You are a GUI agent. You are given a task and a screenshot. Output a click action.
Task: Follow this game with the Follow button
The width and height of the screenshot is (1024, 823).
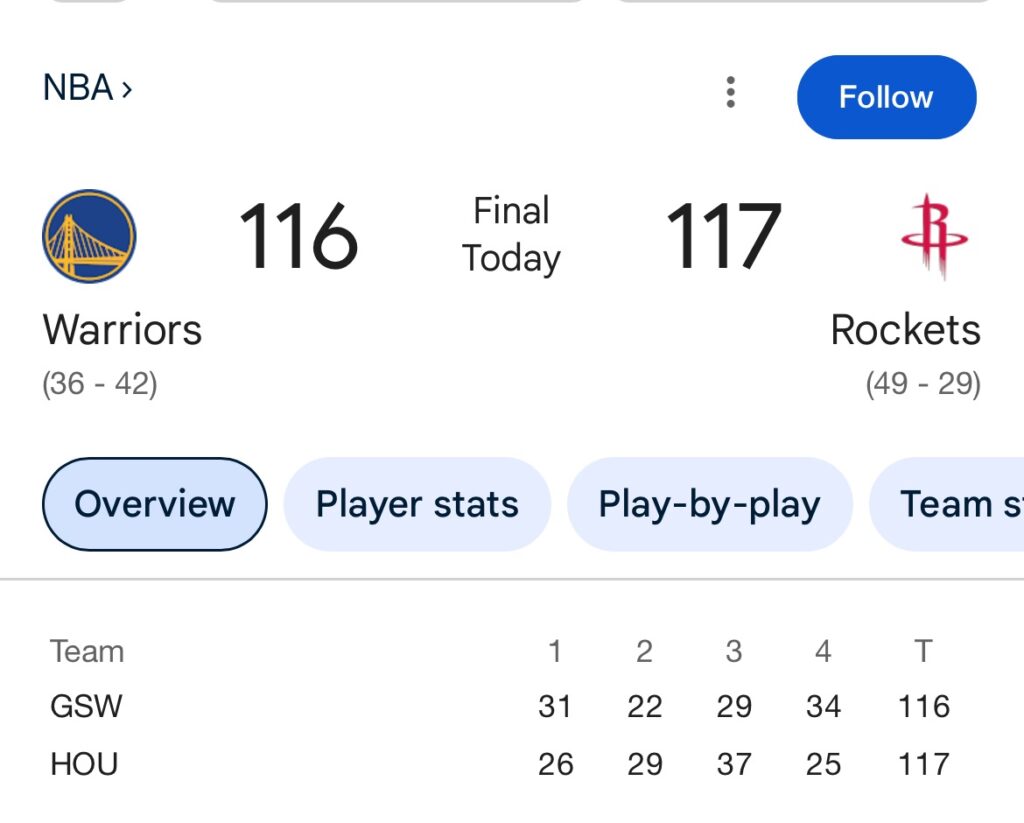(x=886, y=97)
